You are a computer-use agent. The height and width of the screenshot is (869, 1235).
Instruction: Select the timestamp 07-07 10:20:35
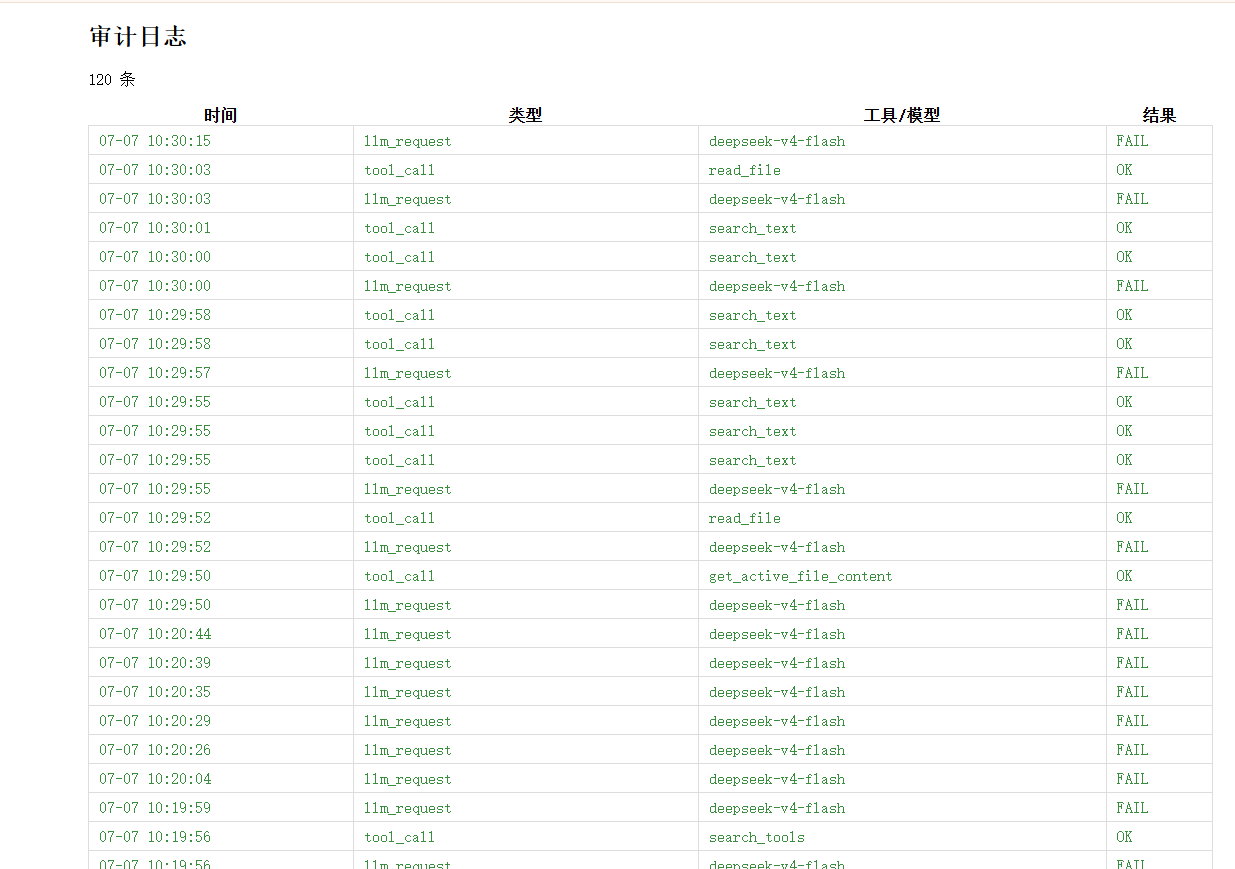[x=155, y=692]
